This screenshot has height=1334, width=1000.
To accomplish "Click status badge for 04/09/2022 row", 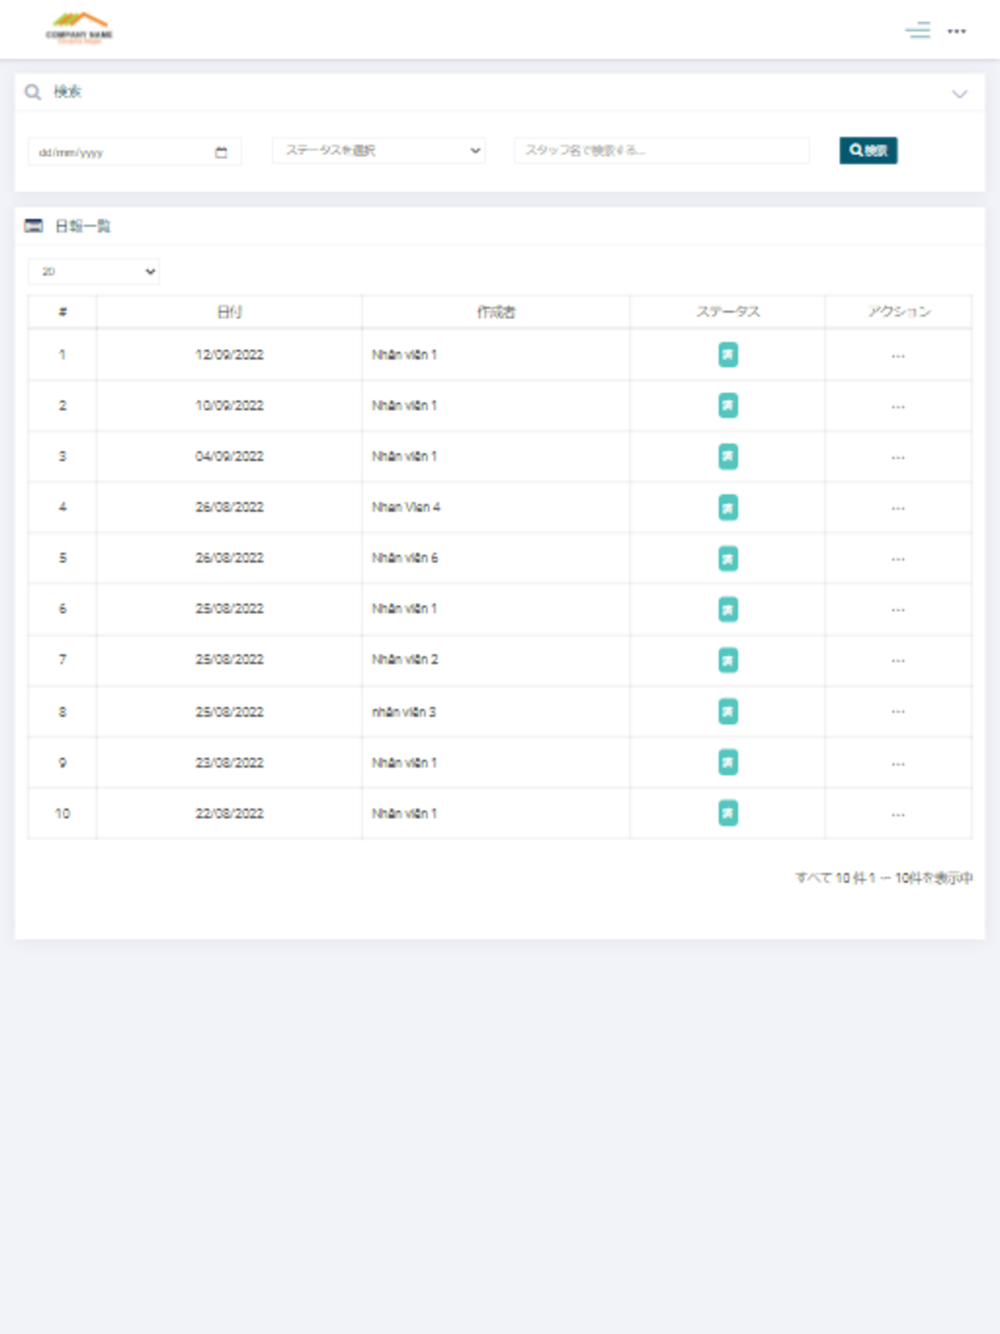I will coord(728,457).
